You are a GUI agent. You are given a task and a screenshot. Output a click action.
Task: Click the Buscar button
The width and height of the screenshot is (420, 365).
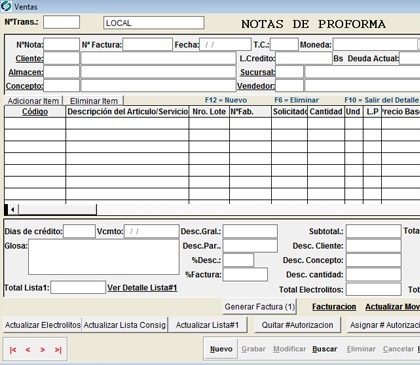325,349
